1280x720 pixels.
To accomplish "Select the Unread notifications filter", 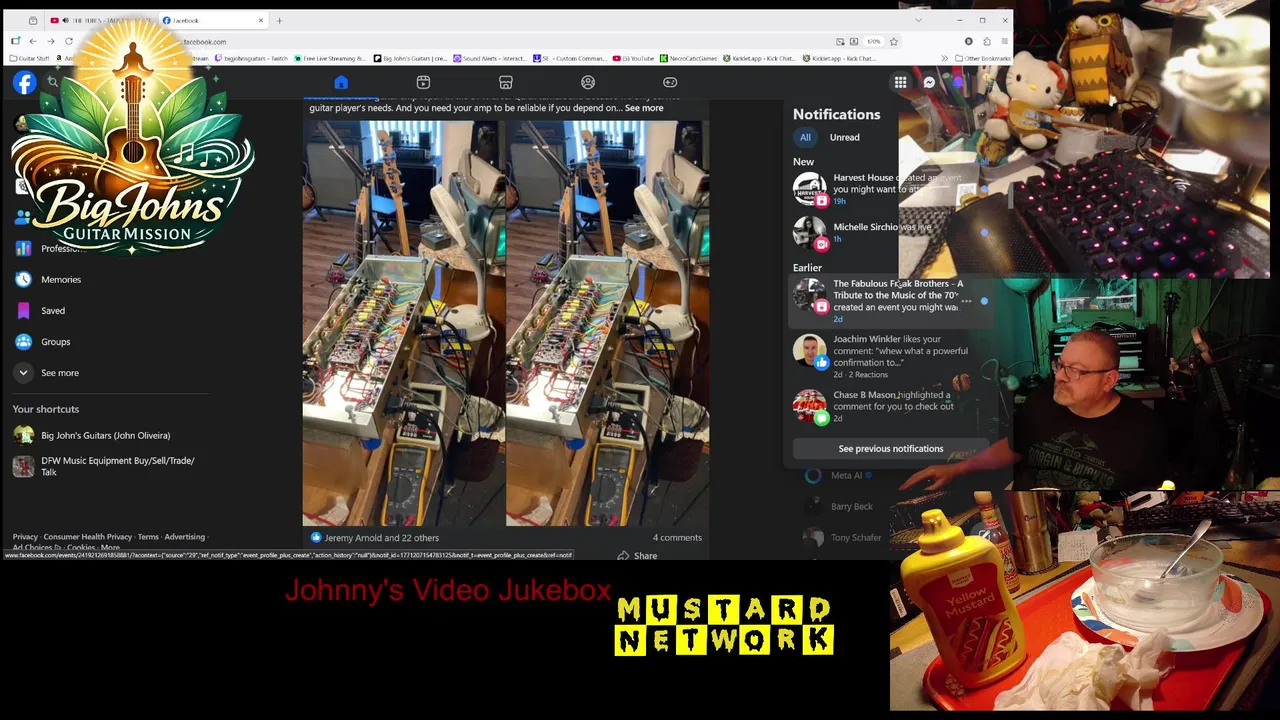I will 844,137.
